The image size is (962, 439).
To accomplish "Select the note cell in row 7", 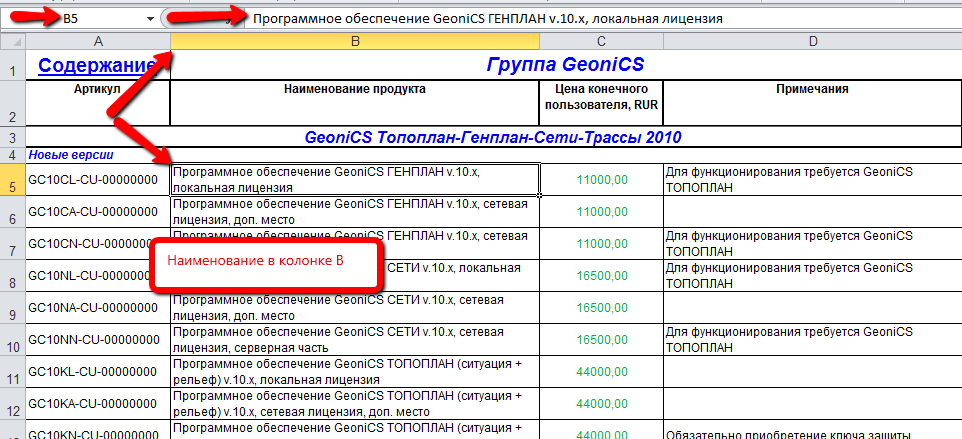I will [x=812, y=243].
